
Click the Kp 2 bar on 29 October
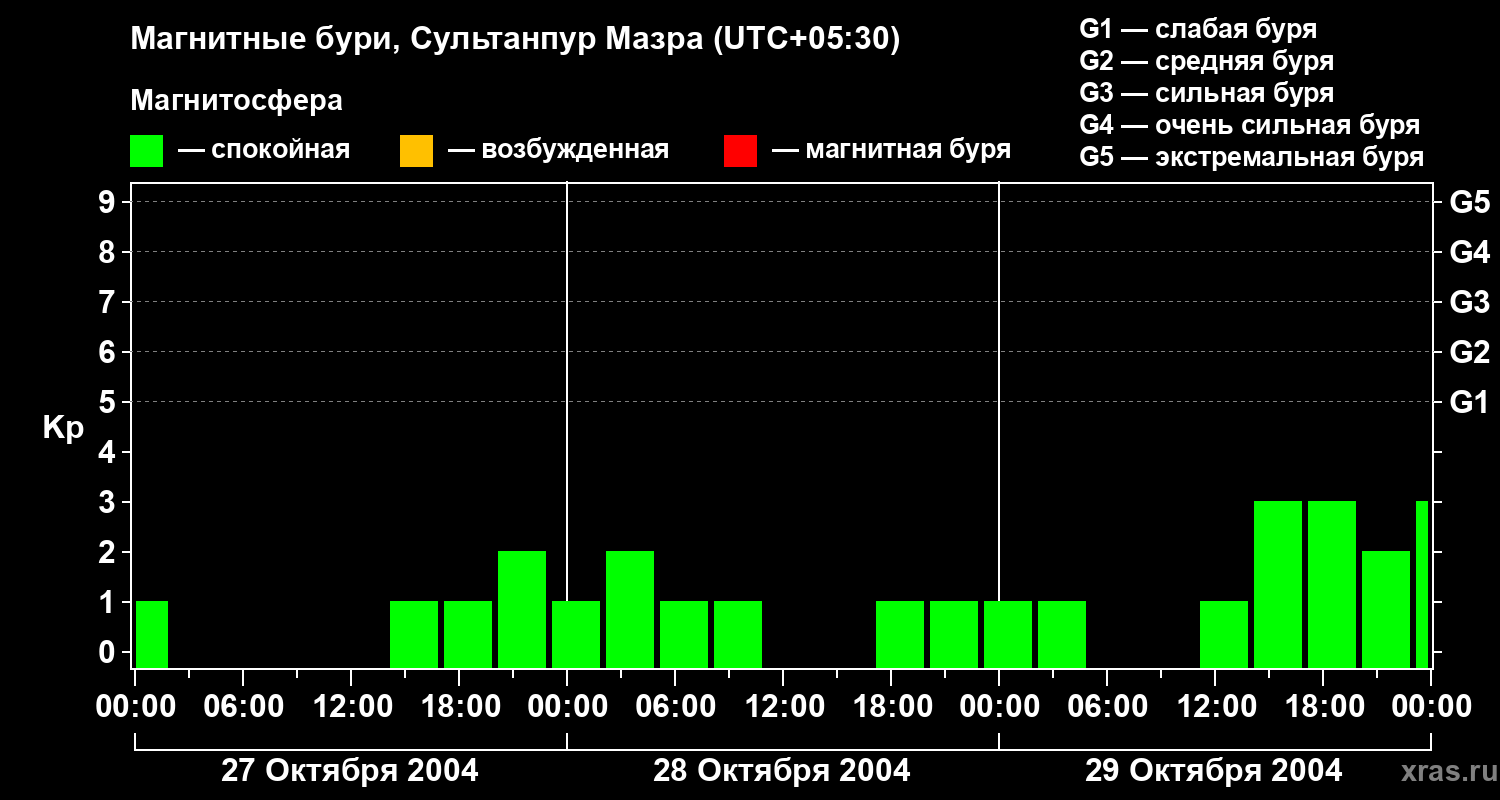point(1386,610)
